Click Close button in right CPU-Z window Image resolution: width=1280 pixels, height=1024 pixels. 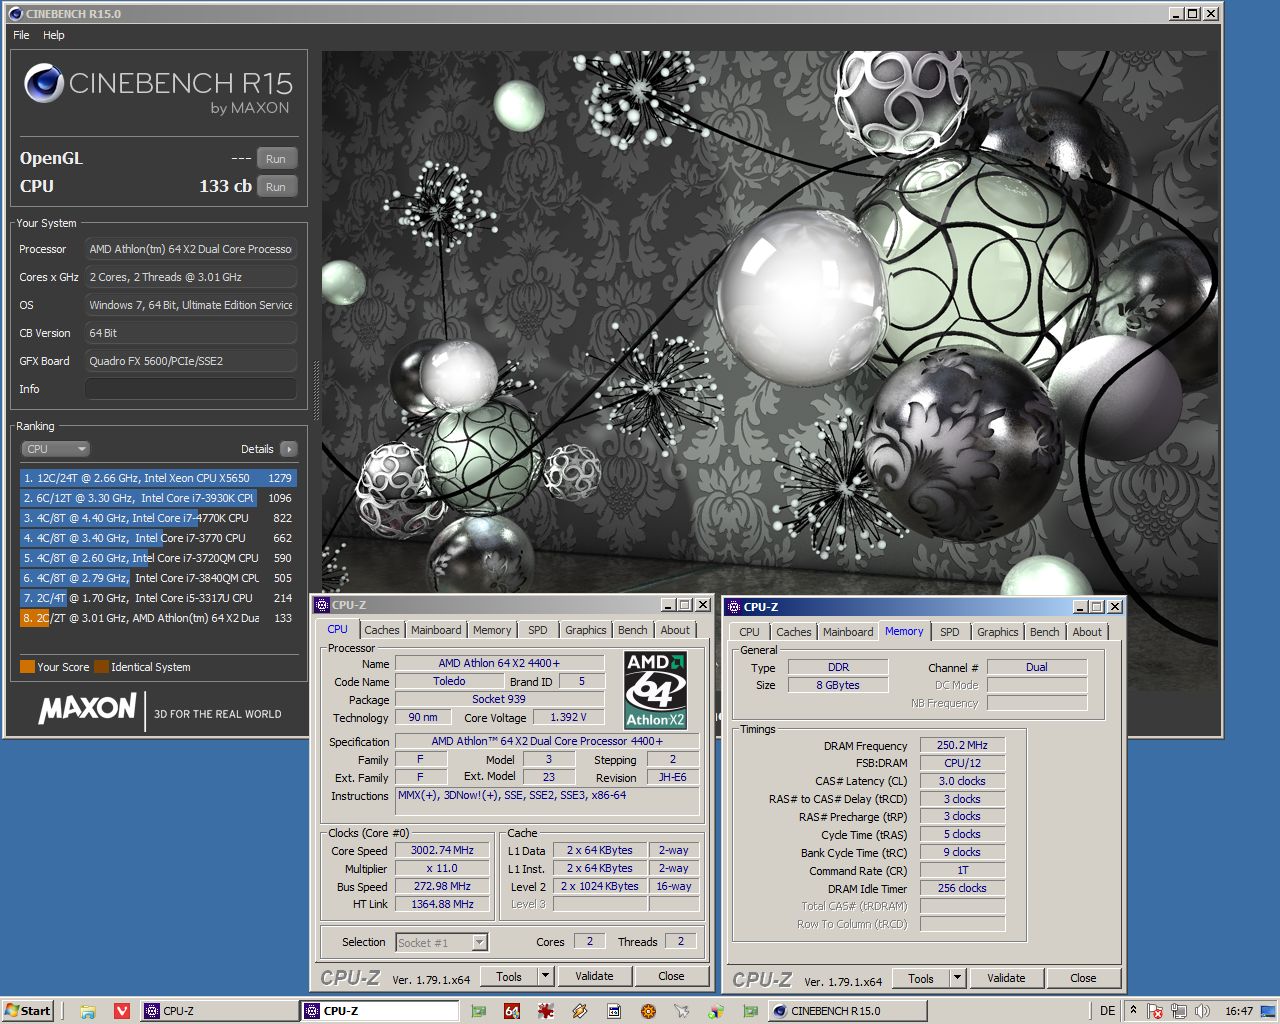click(x=1083, y=978)
